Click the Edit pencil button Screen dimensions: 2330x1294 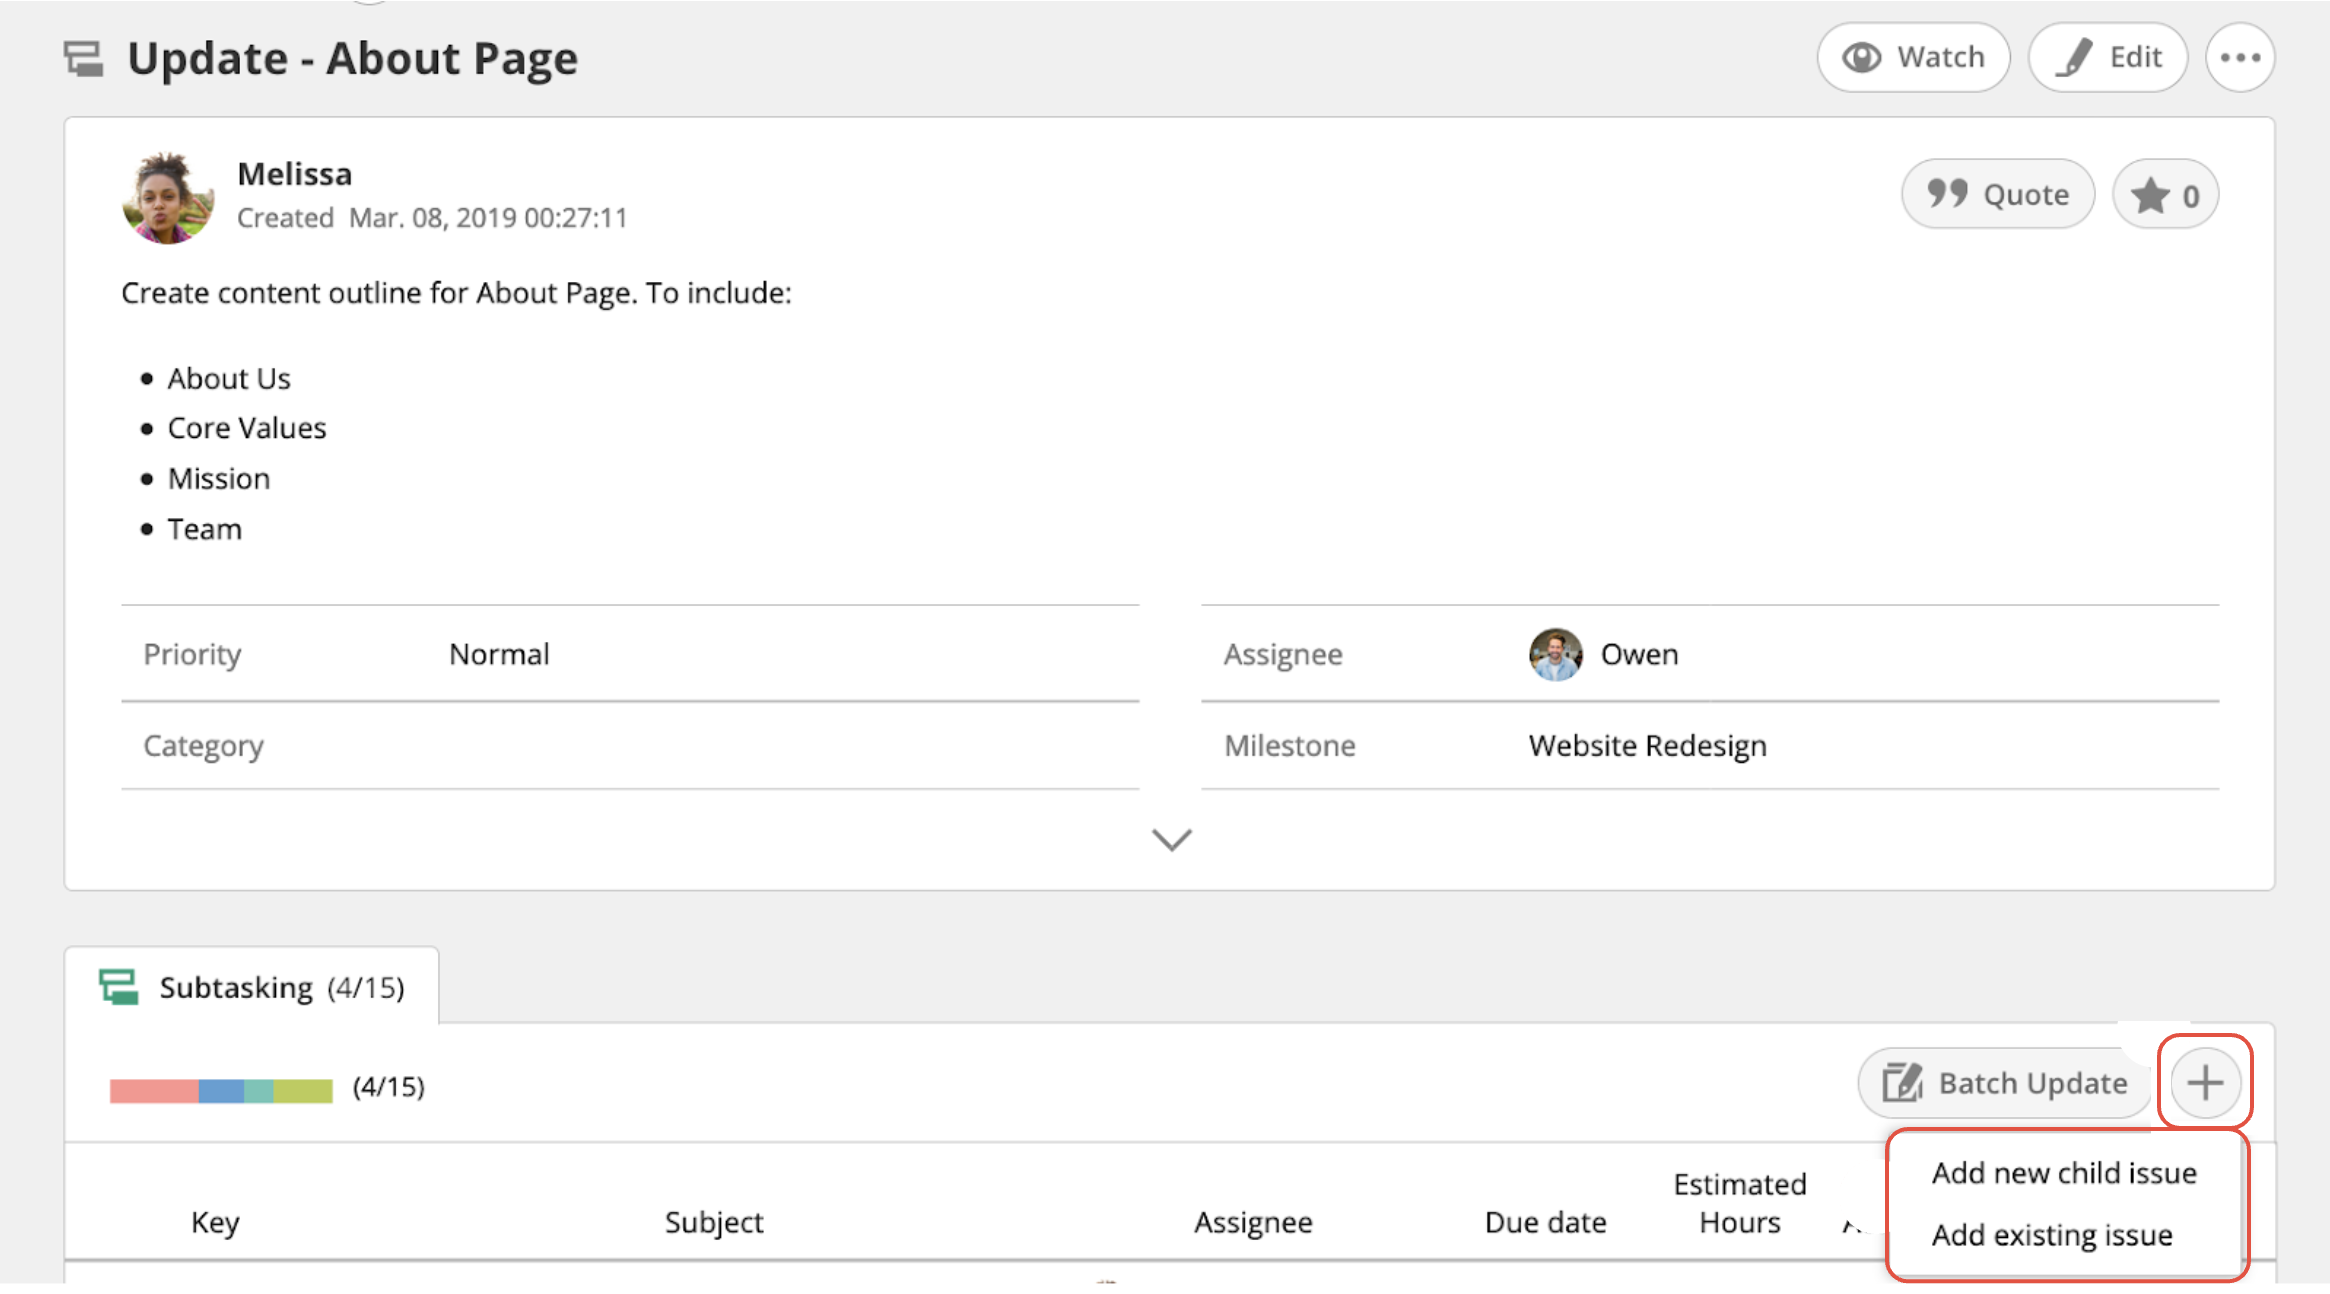tap(2107, 58)
